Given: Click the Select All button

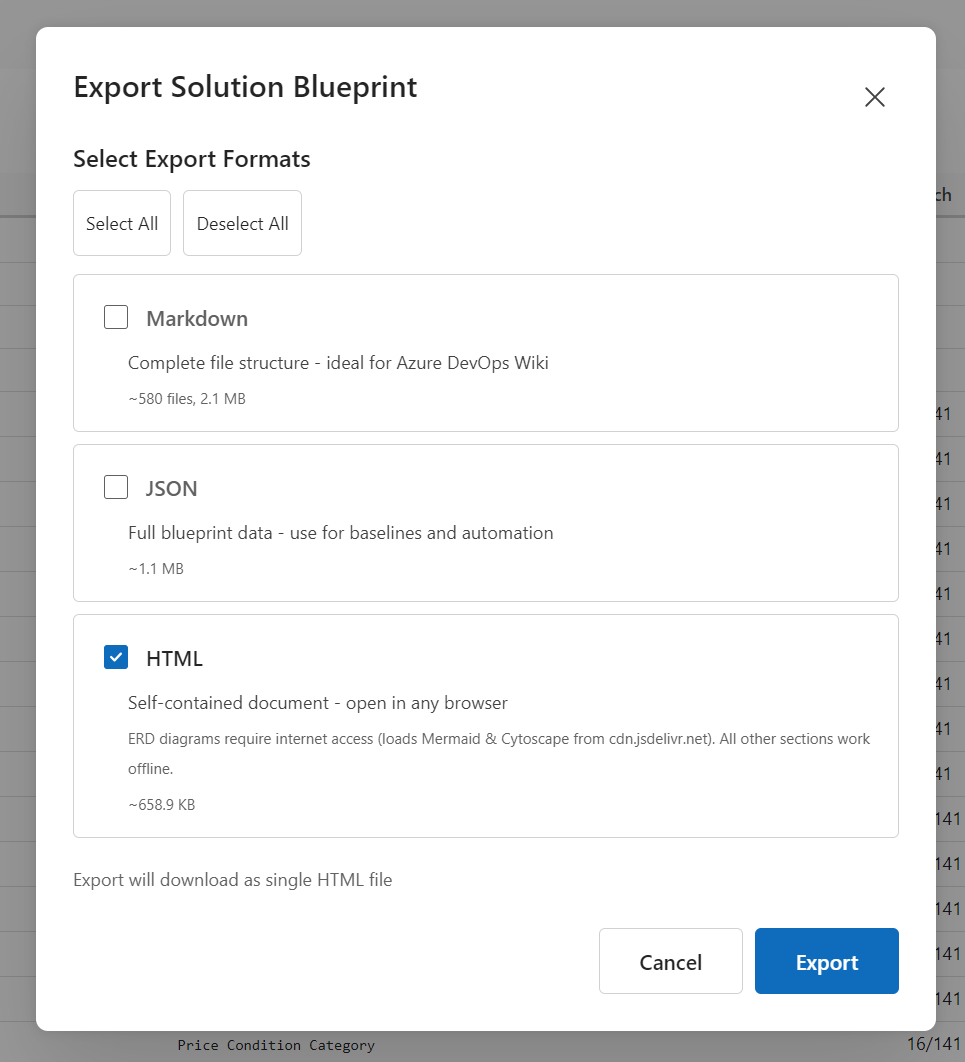Looking at the screenshot, I should coord(122,223).
